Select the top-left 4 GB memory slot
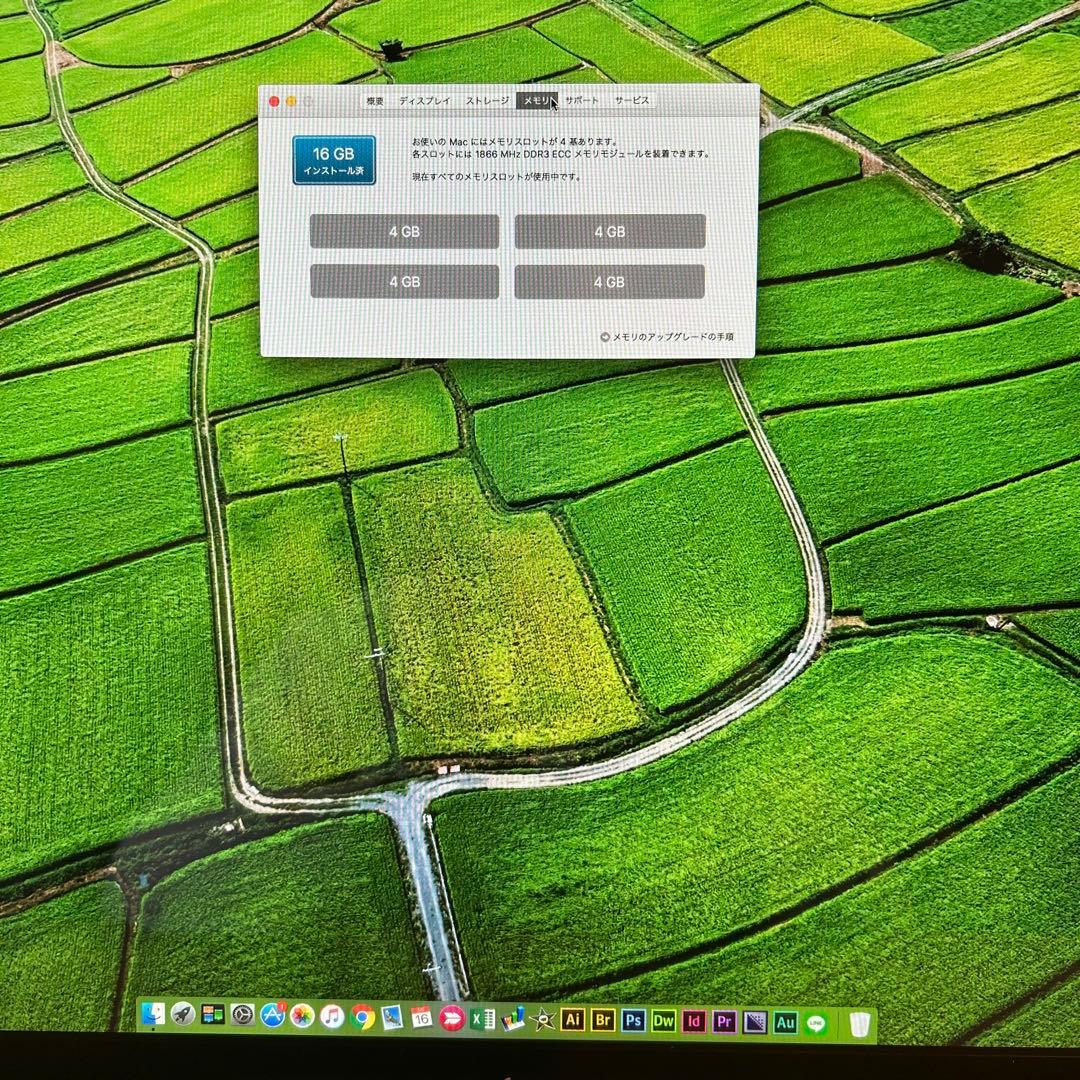Screen dimensions: 1080x1080 click(x=404, y=231)
